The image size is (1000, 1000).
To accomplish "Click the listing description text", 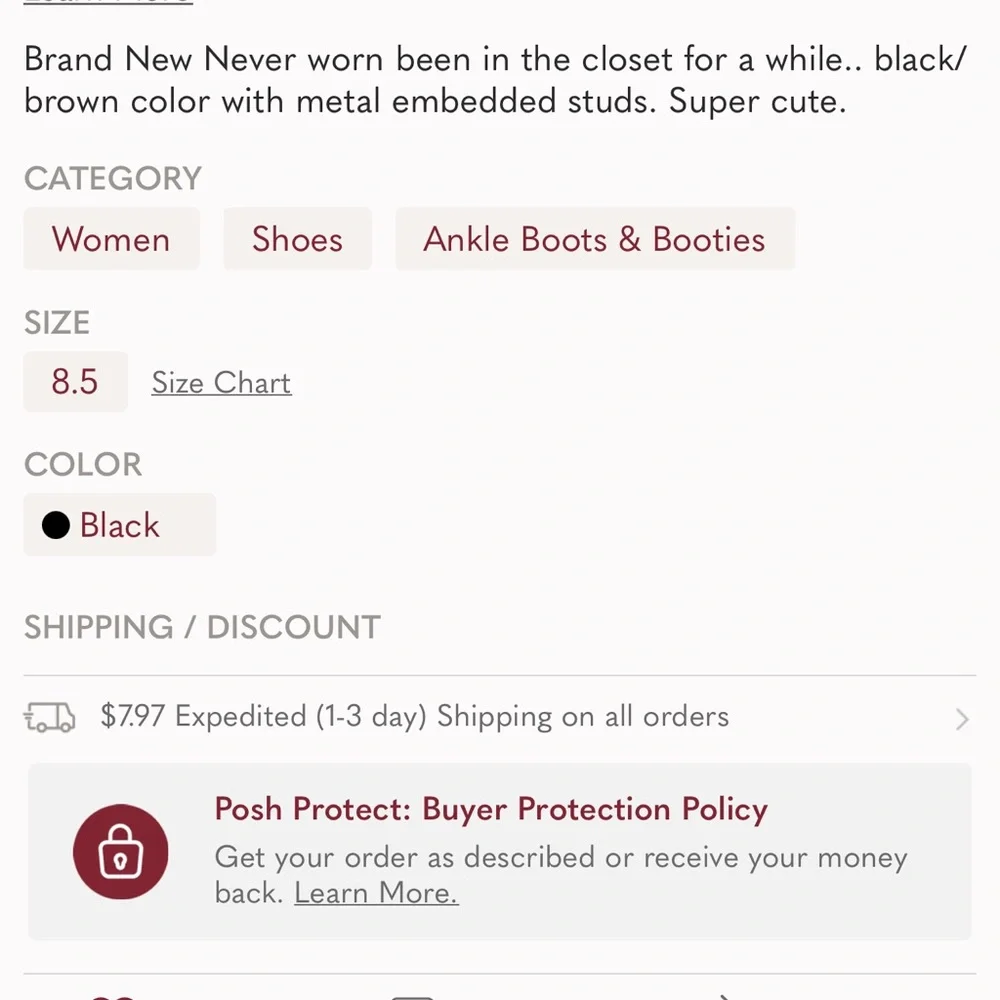I will [495, 80].
